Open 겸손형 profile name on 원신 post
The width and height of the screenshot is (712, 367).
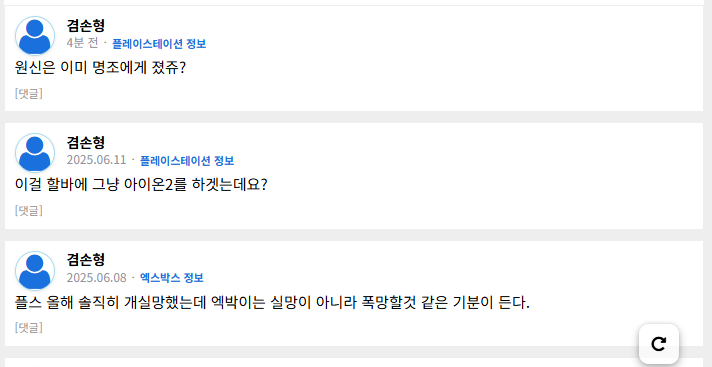click(x=85, y=25)
